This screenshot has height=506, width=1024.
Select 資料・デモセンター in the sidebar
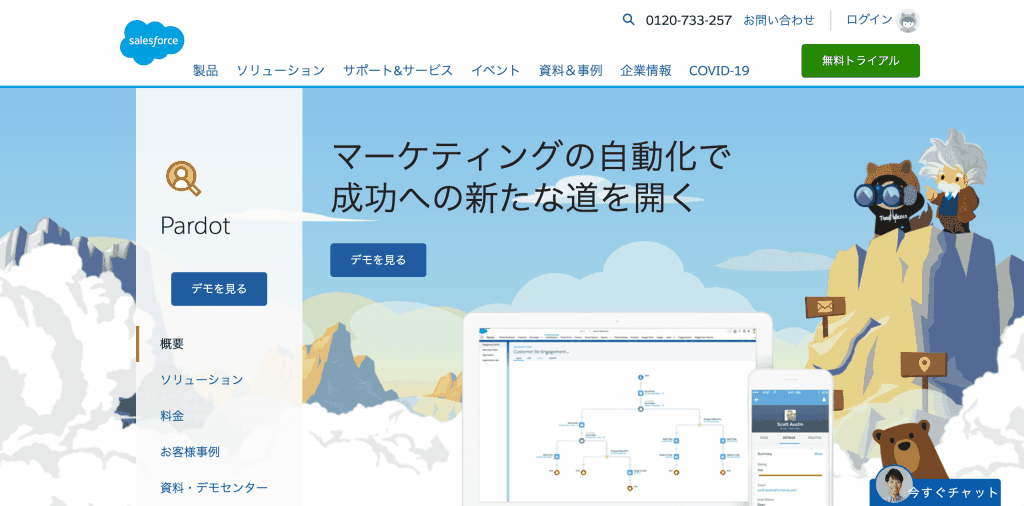click(x=214, y=487)
